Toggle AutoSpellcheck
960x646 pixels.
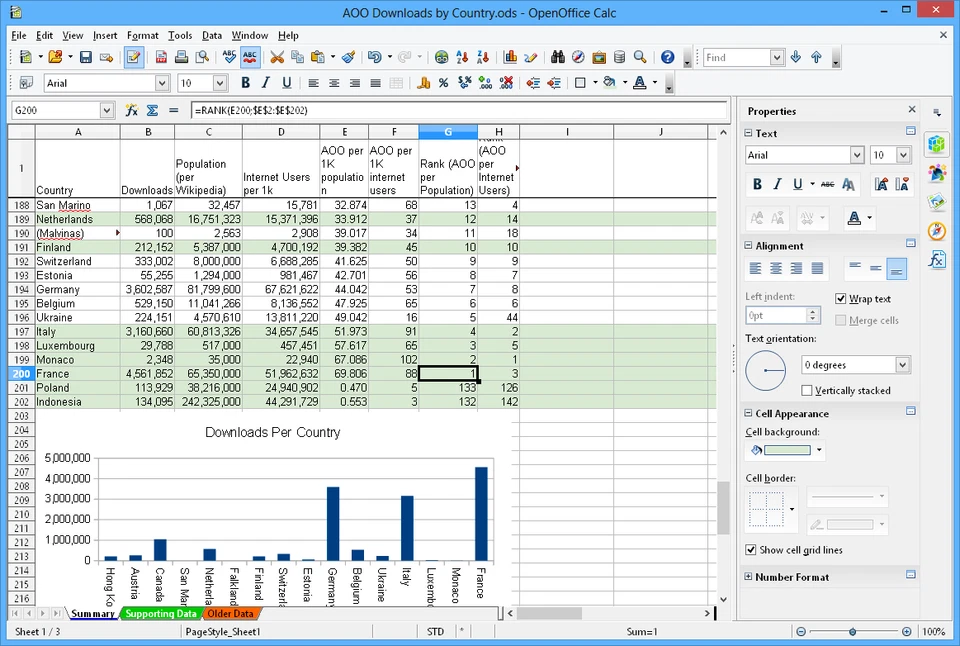pyautogui.click(x=248, y=57)
